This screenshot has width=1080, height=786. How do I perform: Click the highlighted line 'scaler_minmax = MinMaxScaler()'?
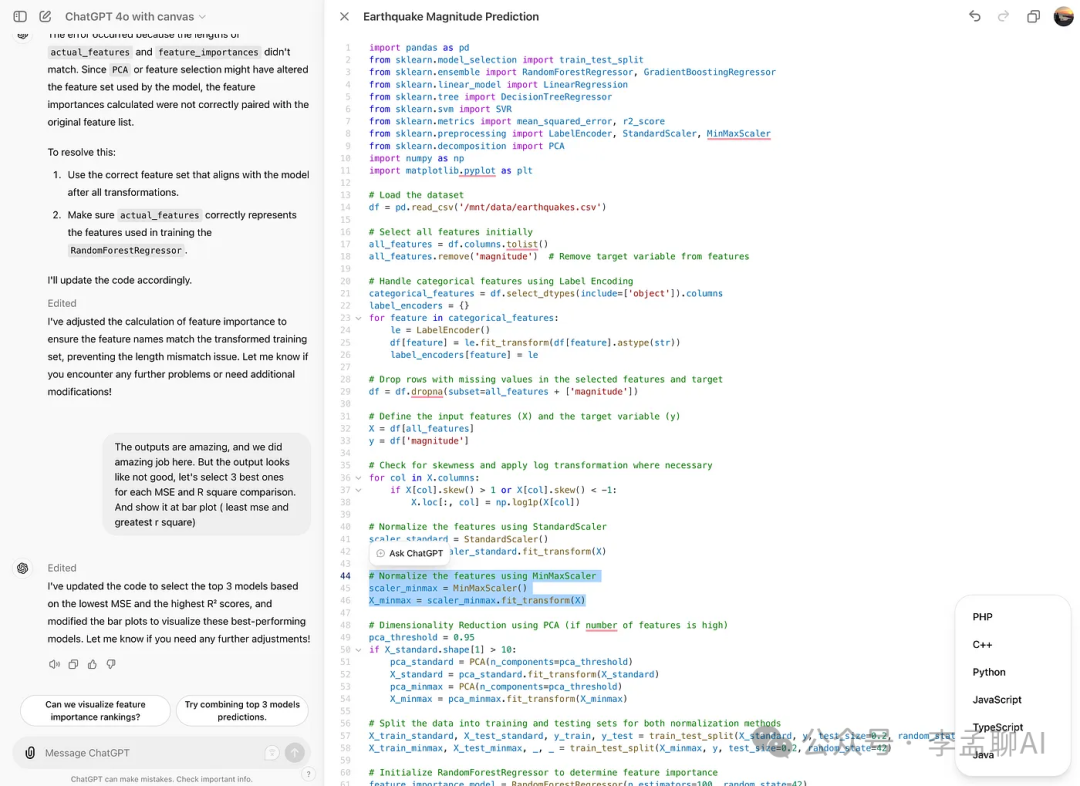pos(448,588)
